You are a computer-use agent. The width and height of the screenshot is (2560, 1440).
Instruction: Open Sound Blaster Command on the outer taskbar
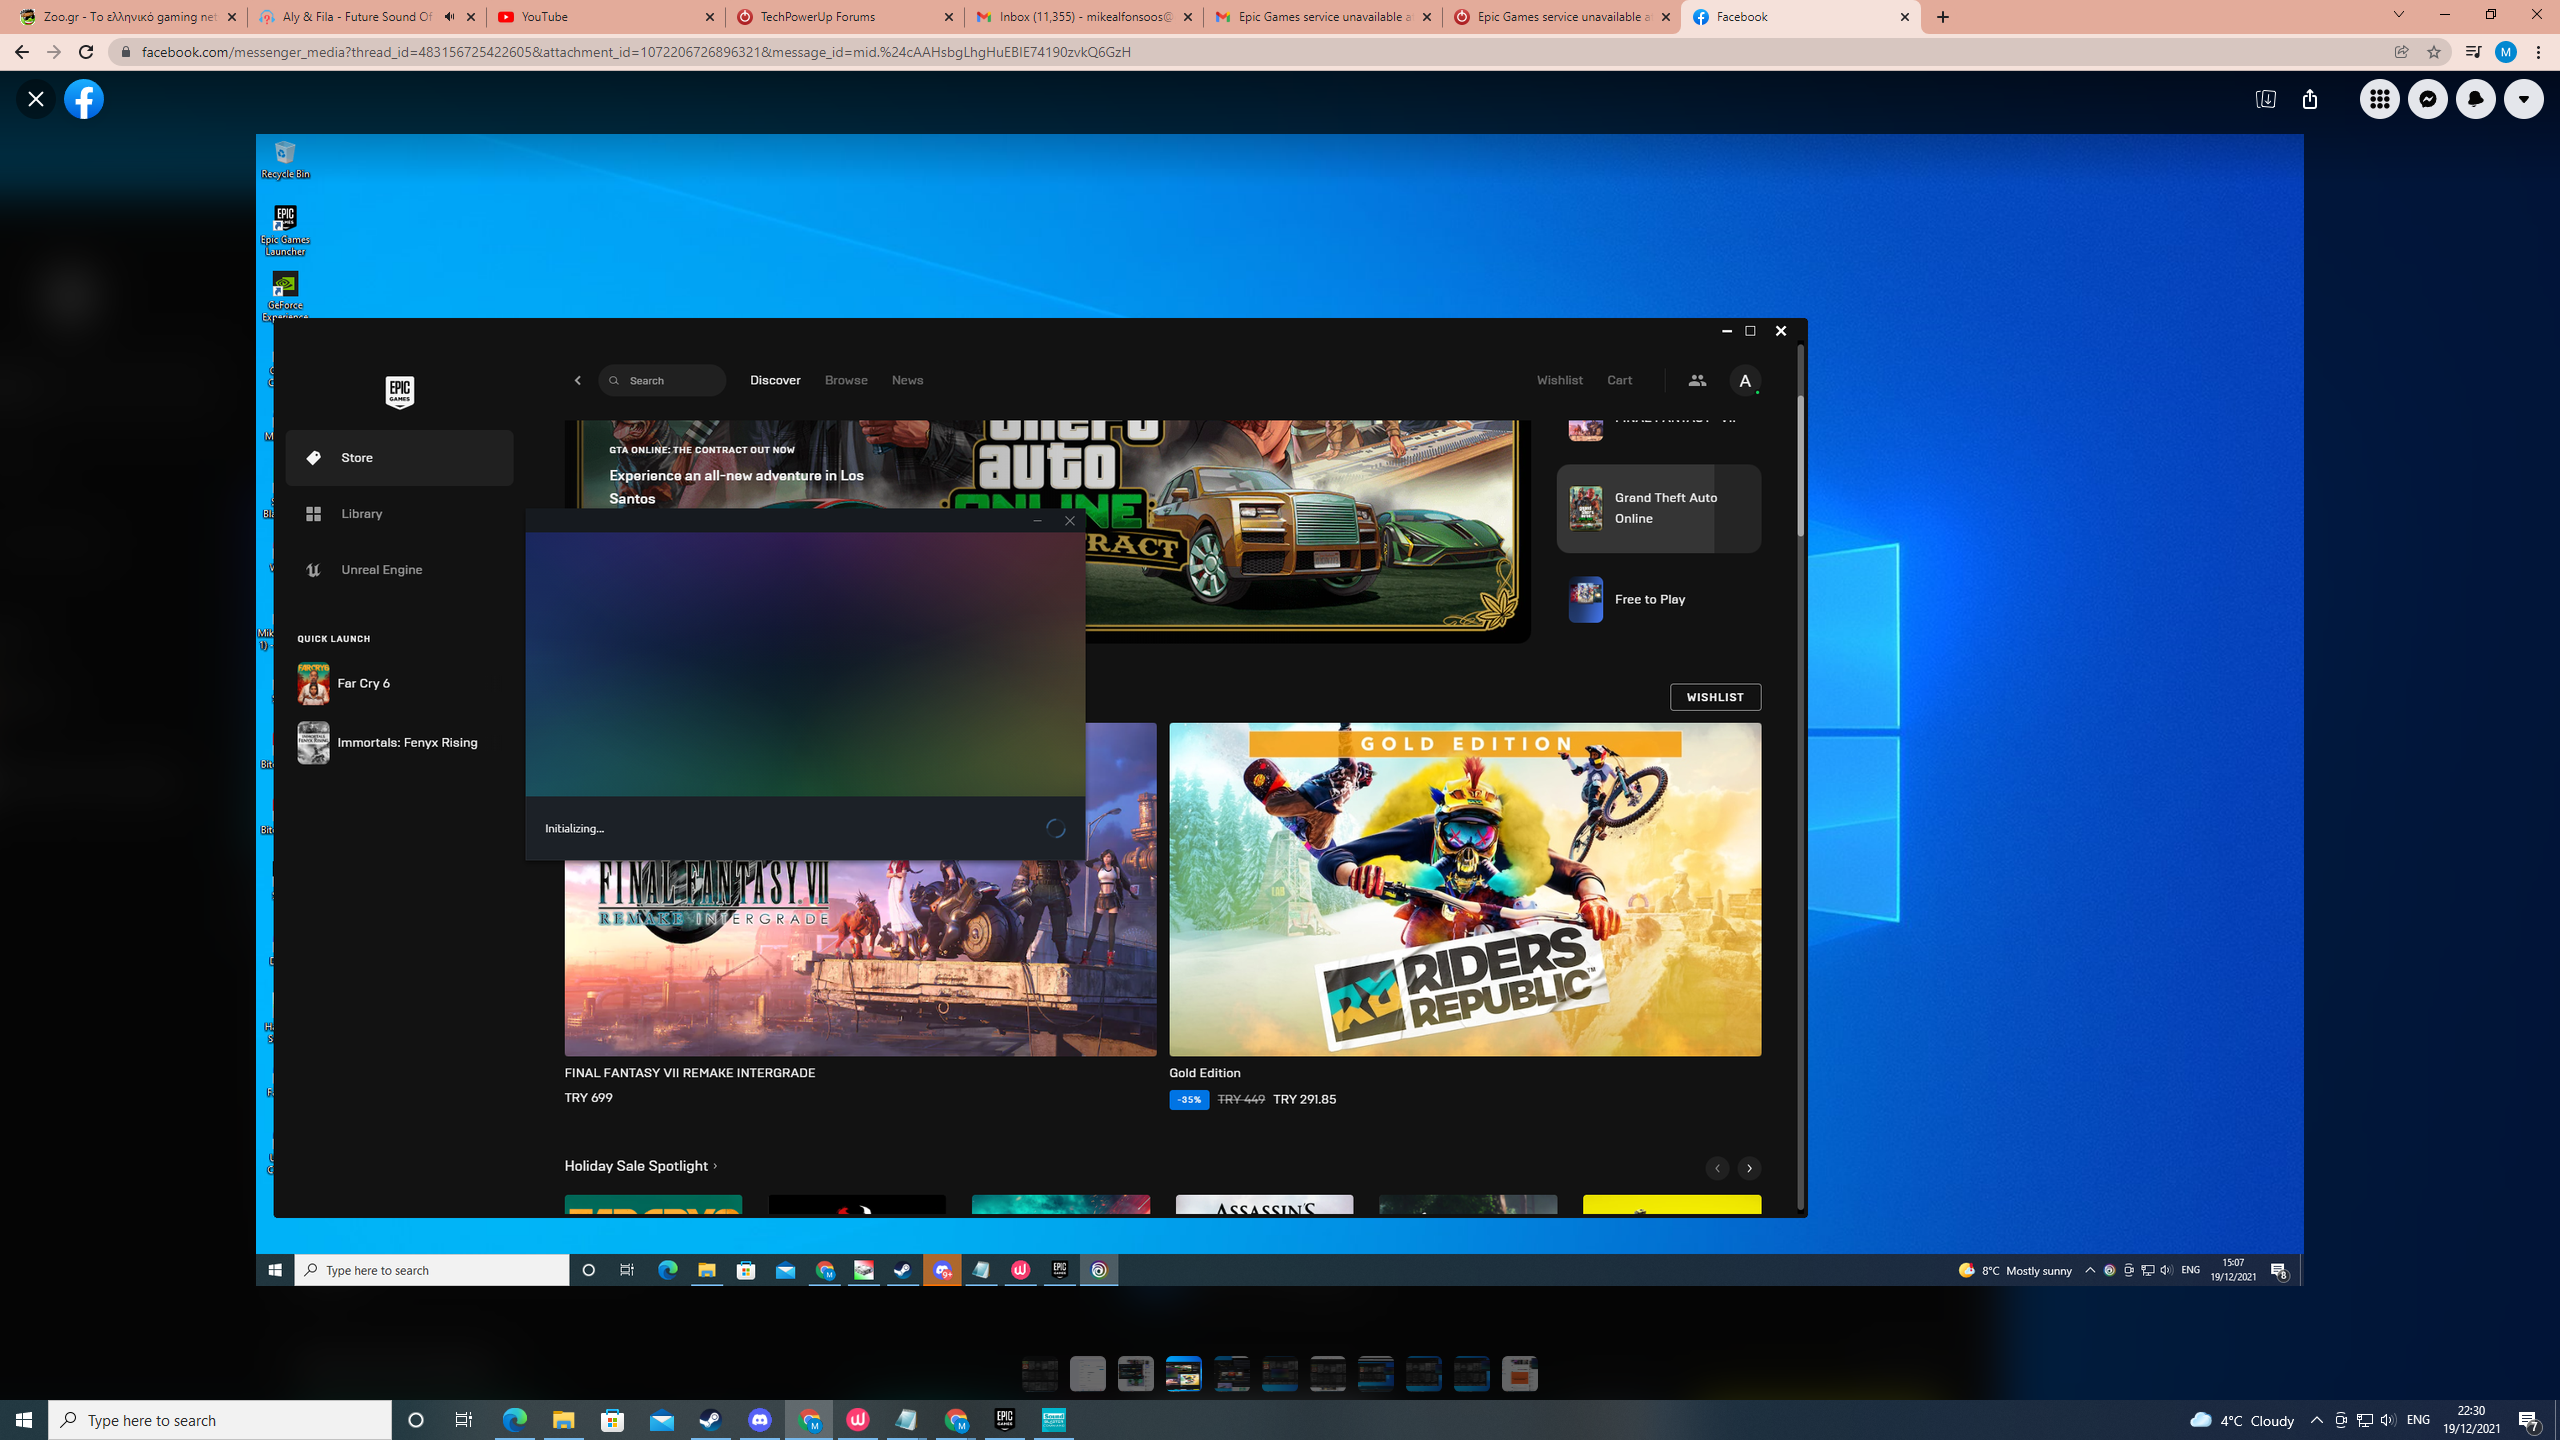(x=1054, y=1420)
